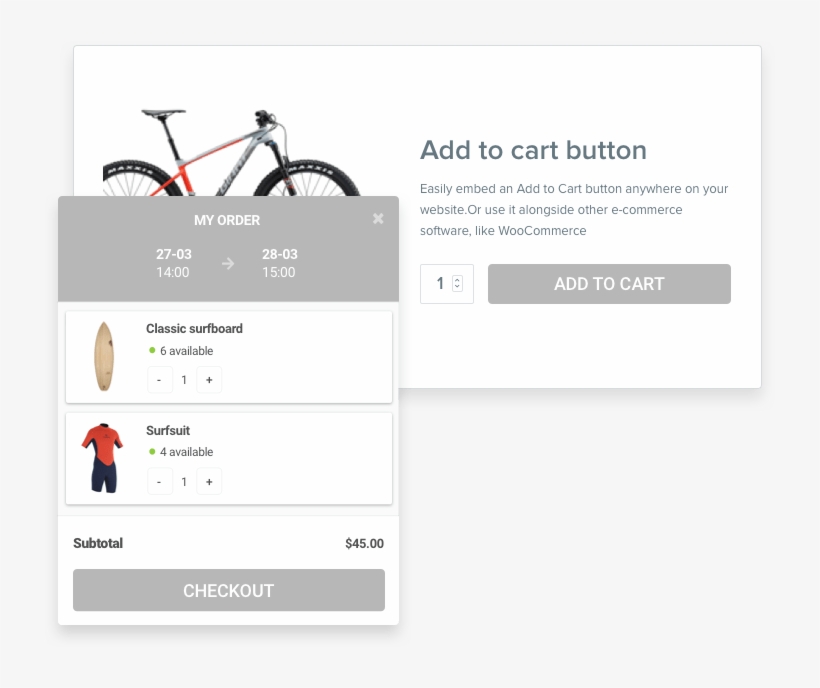The image size is (820, 688).
Task: Click the Classic surfboard thumbnail
Action: click(x=104, y=357)
